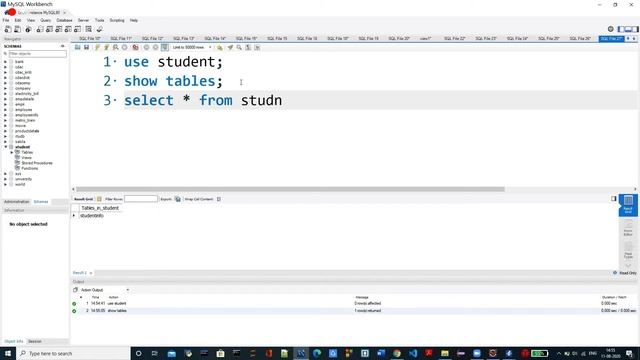The image size is (640, 360).
Task: Click the Create stored procedure icon
Action: coord(68,29)
